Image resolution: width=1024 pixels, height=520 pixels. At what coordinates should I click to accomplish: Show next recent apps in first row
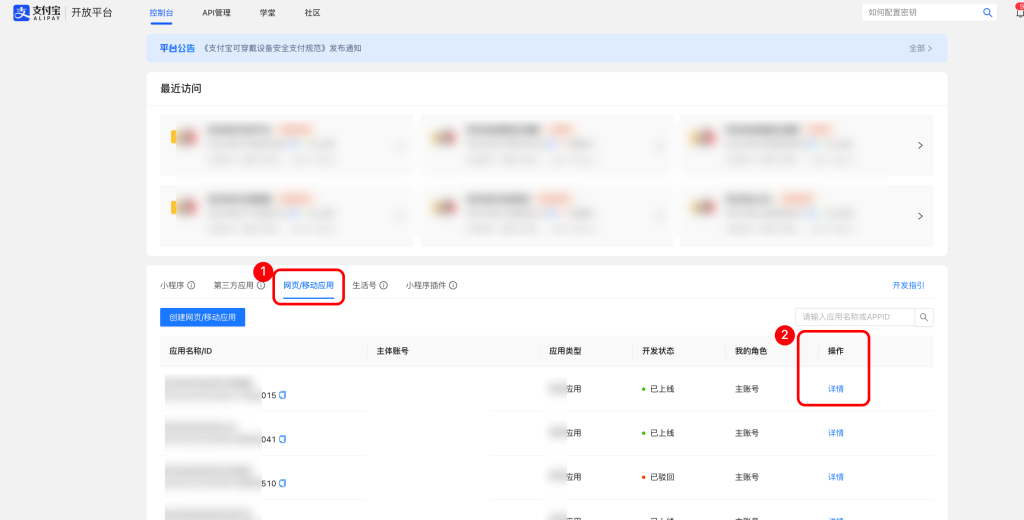(920, 145)
